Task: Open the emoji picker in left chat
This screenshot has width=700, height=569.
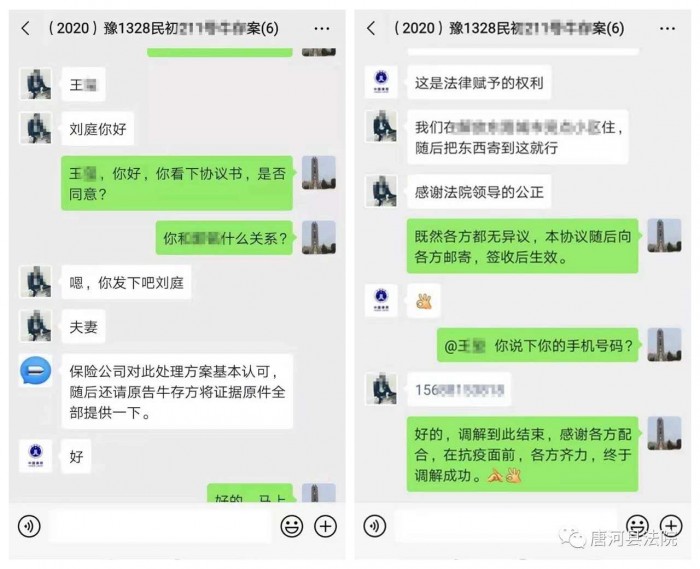Action: 292,527
